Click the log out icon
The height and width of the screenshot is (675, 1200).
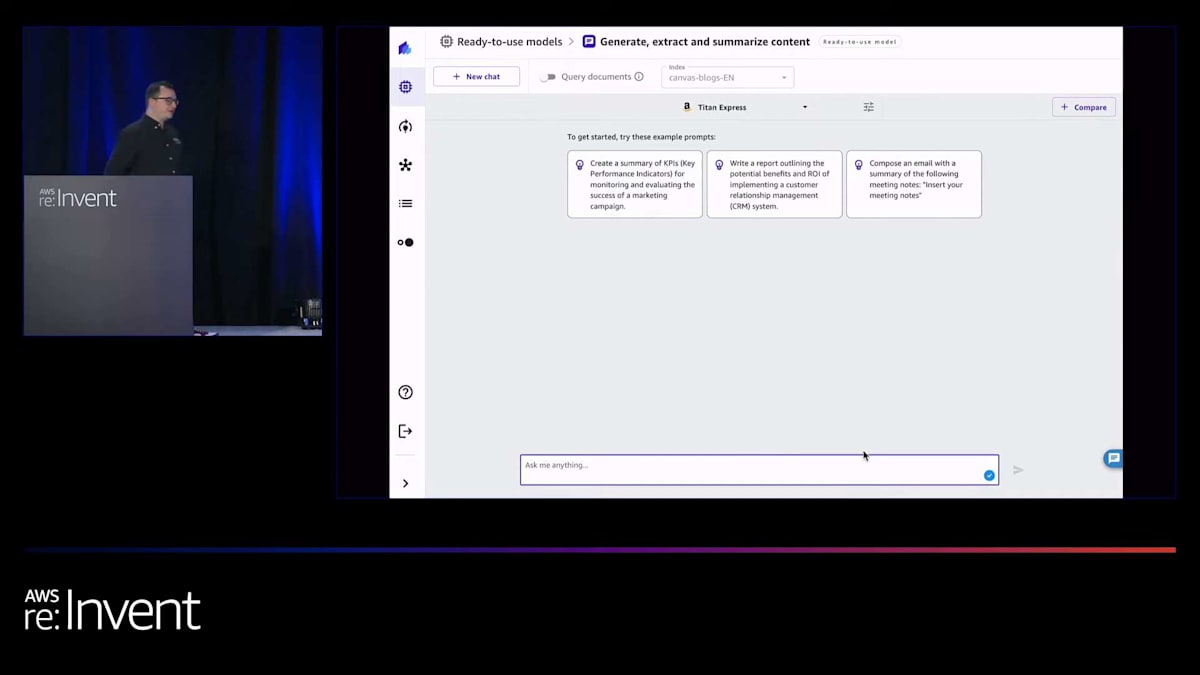click(405, 431)
